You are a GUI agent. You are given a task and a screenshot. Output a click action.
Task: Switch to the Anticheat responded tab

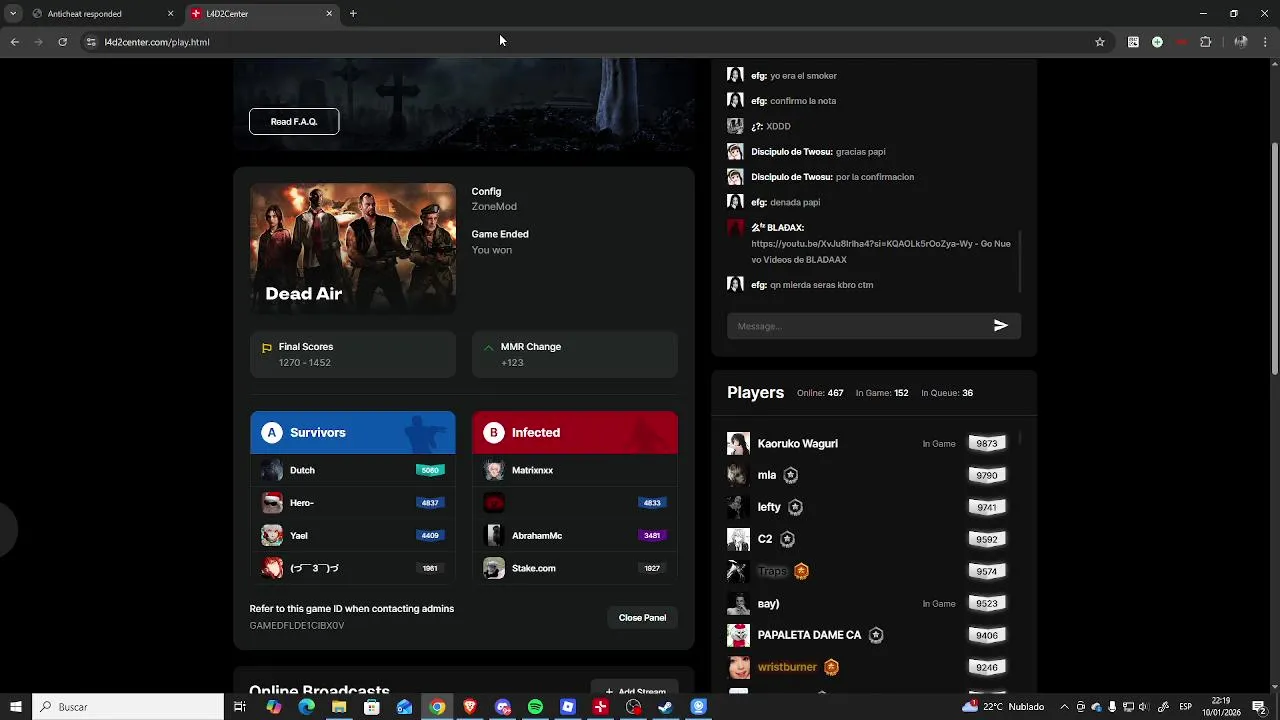(101, 13)
